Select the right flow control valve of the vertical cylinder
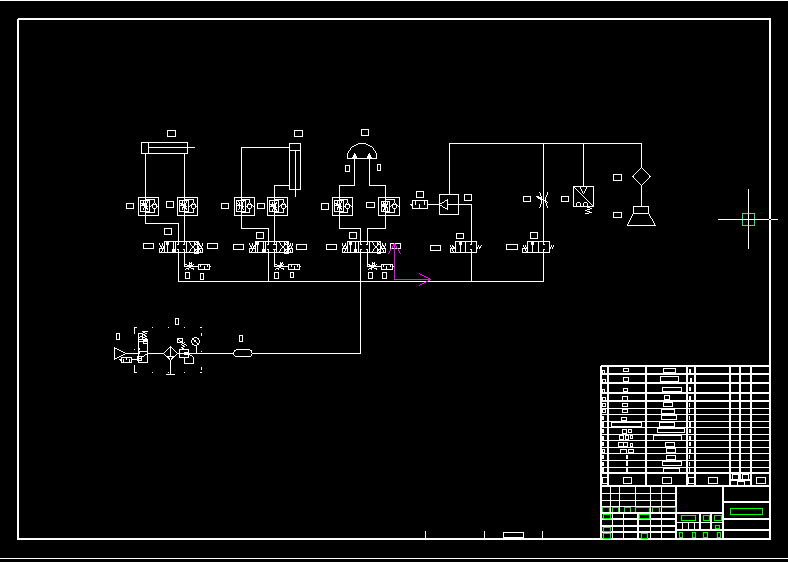This screenshot has height=562, width=788. 277,206
